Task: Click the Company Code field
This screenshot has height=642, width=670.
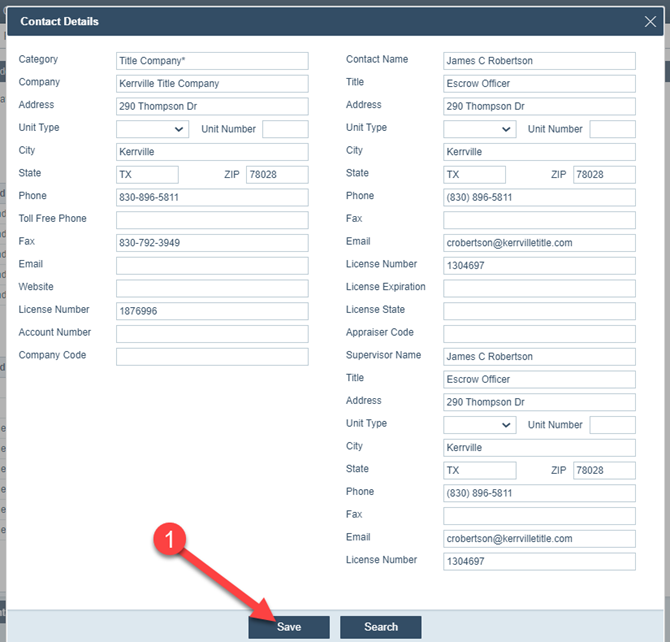Action: tap(212, 357)
